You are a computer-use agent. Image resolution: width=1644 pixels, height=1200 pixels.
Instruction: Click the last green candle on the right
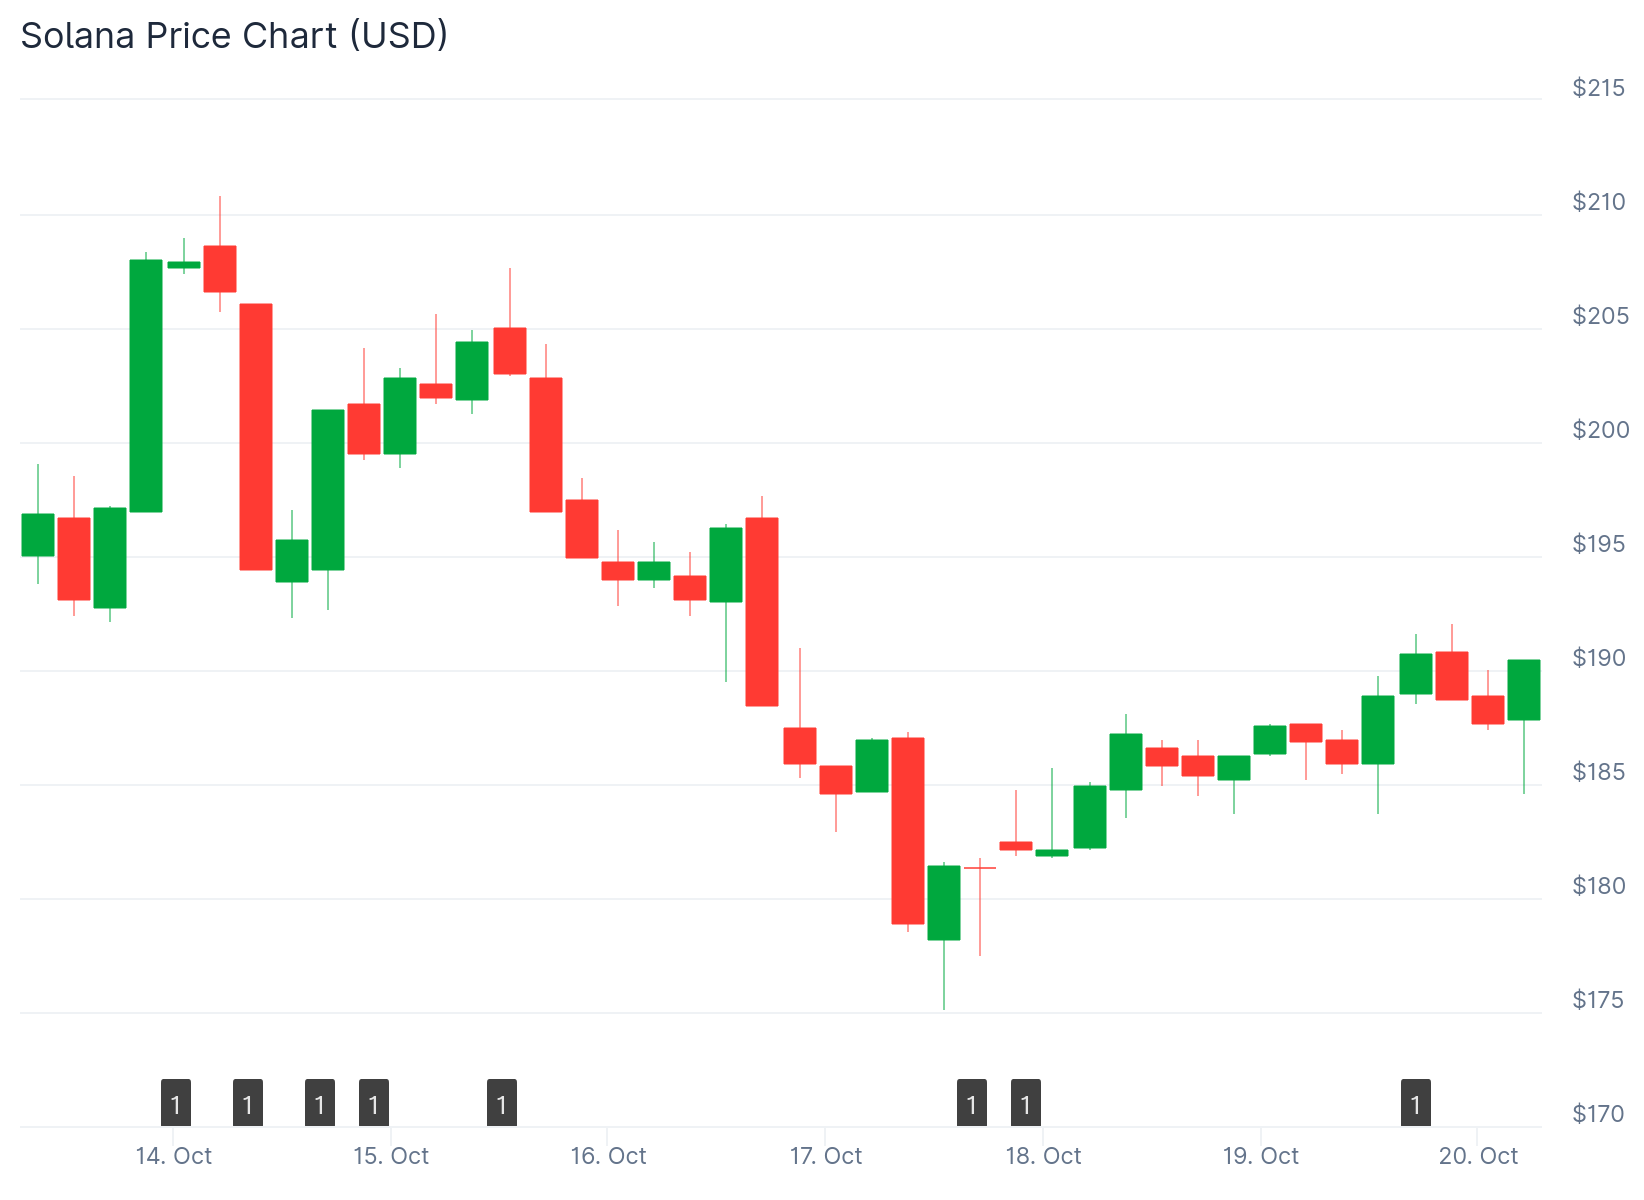pos(1524,690)
